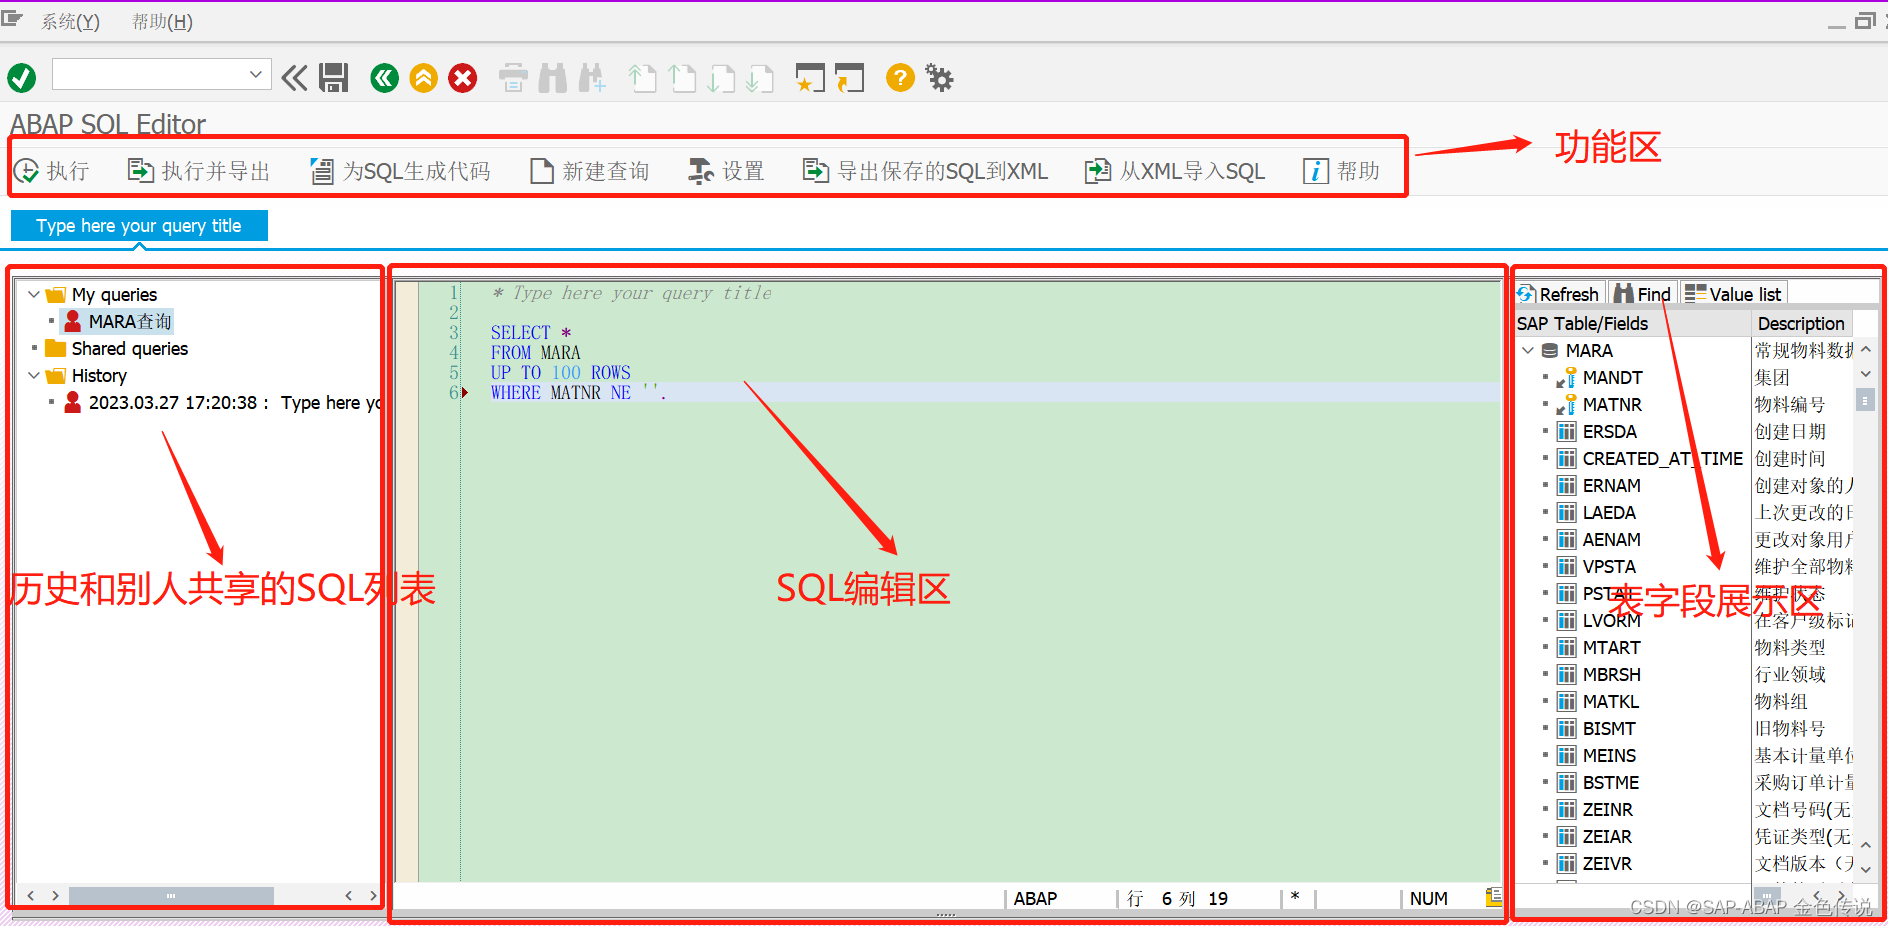Click the 帮助 info button in toolbar

[1342, 171]
